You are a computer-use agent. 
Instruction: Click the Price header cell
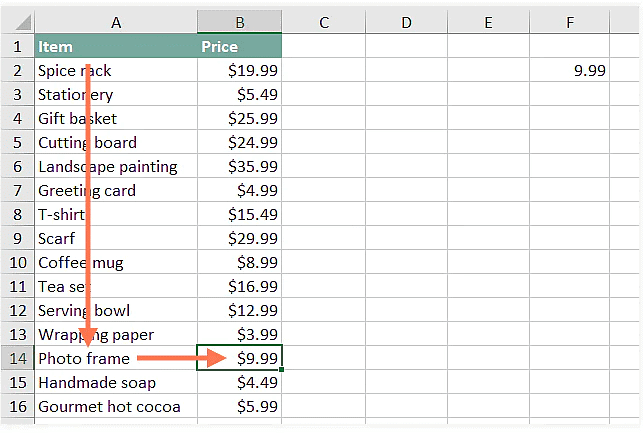pyautogui.click(x=240, y=46)
